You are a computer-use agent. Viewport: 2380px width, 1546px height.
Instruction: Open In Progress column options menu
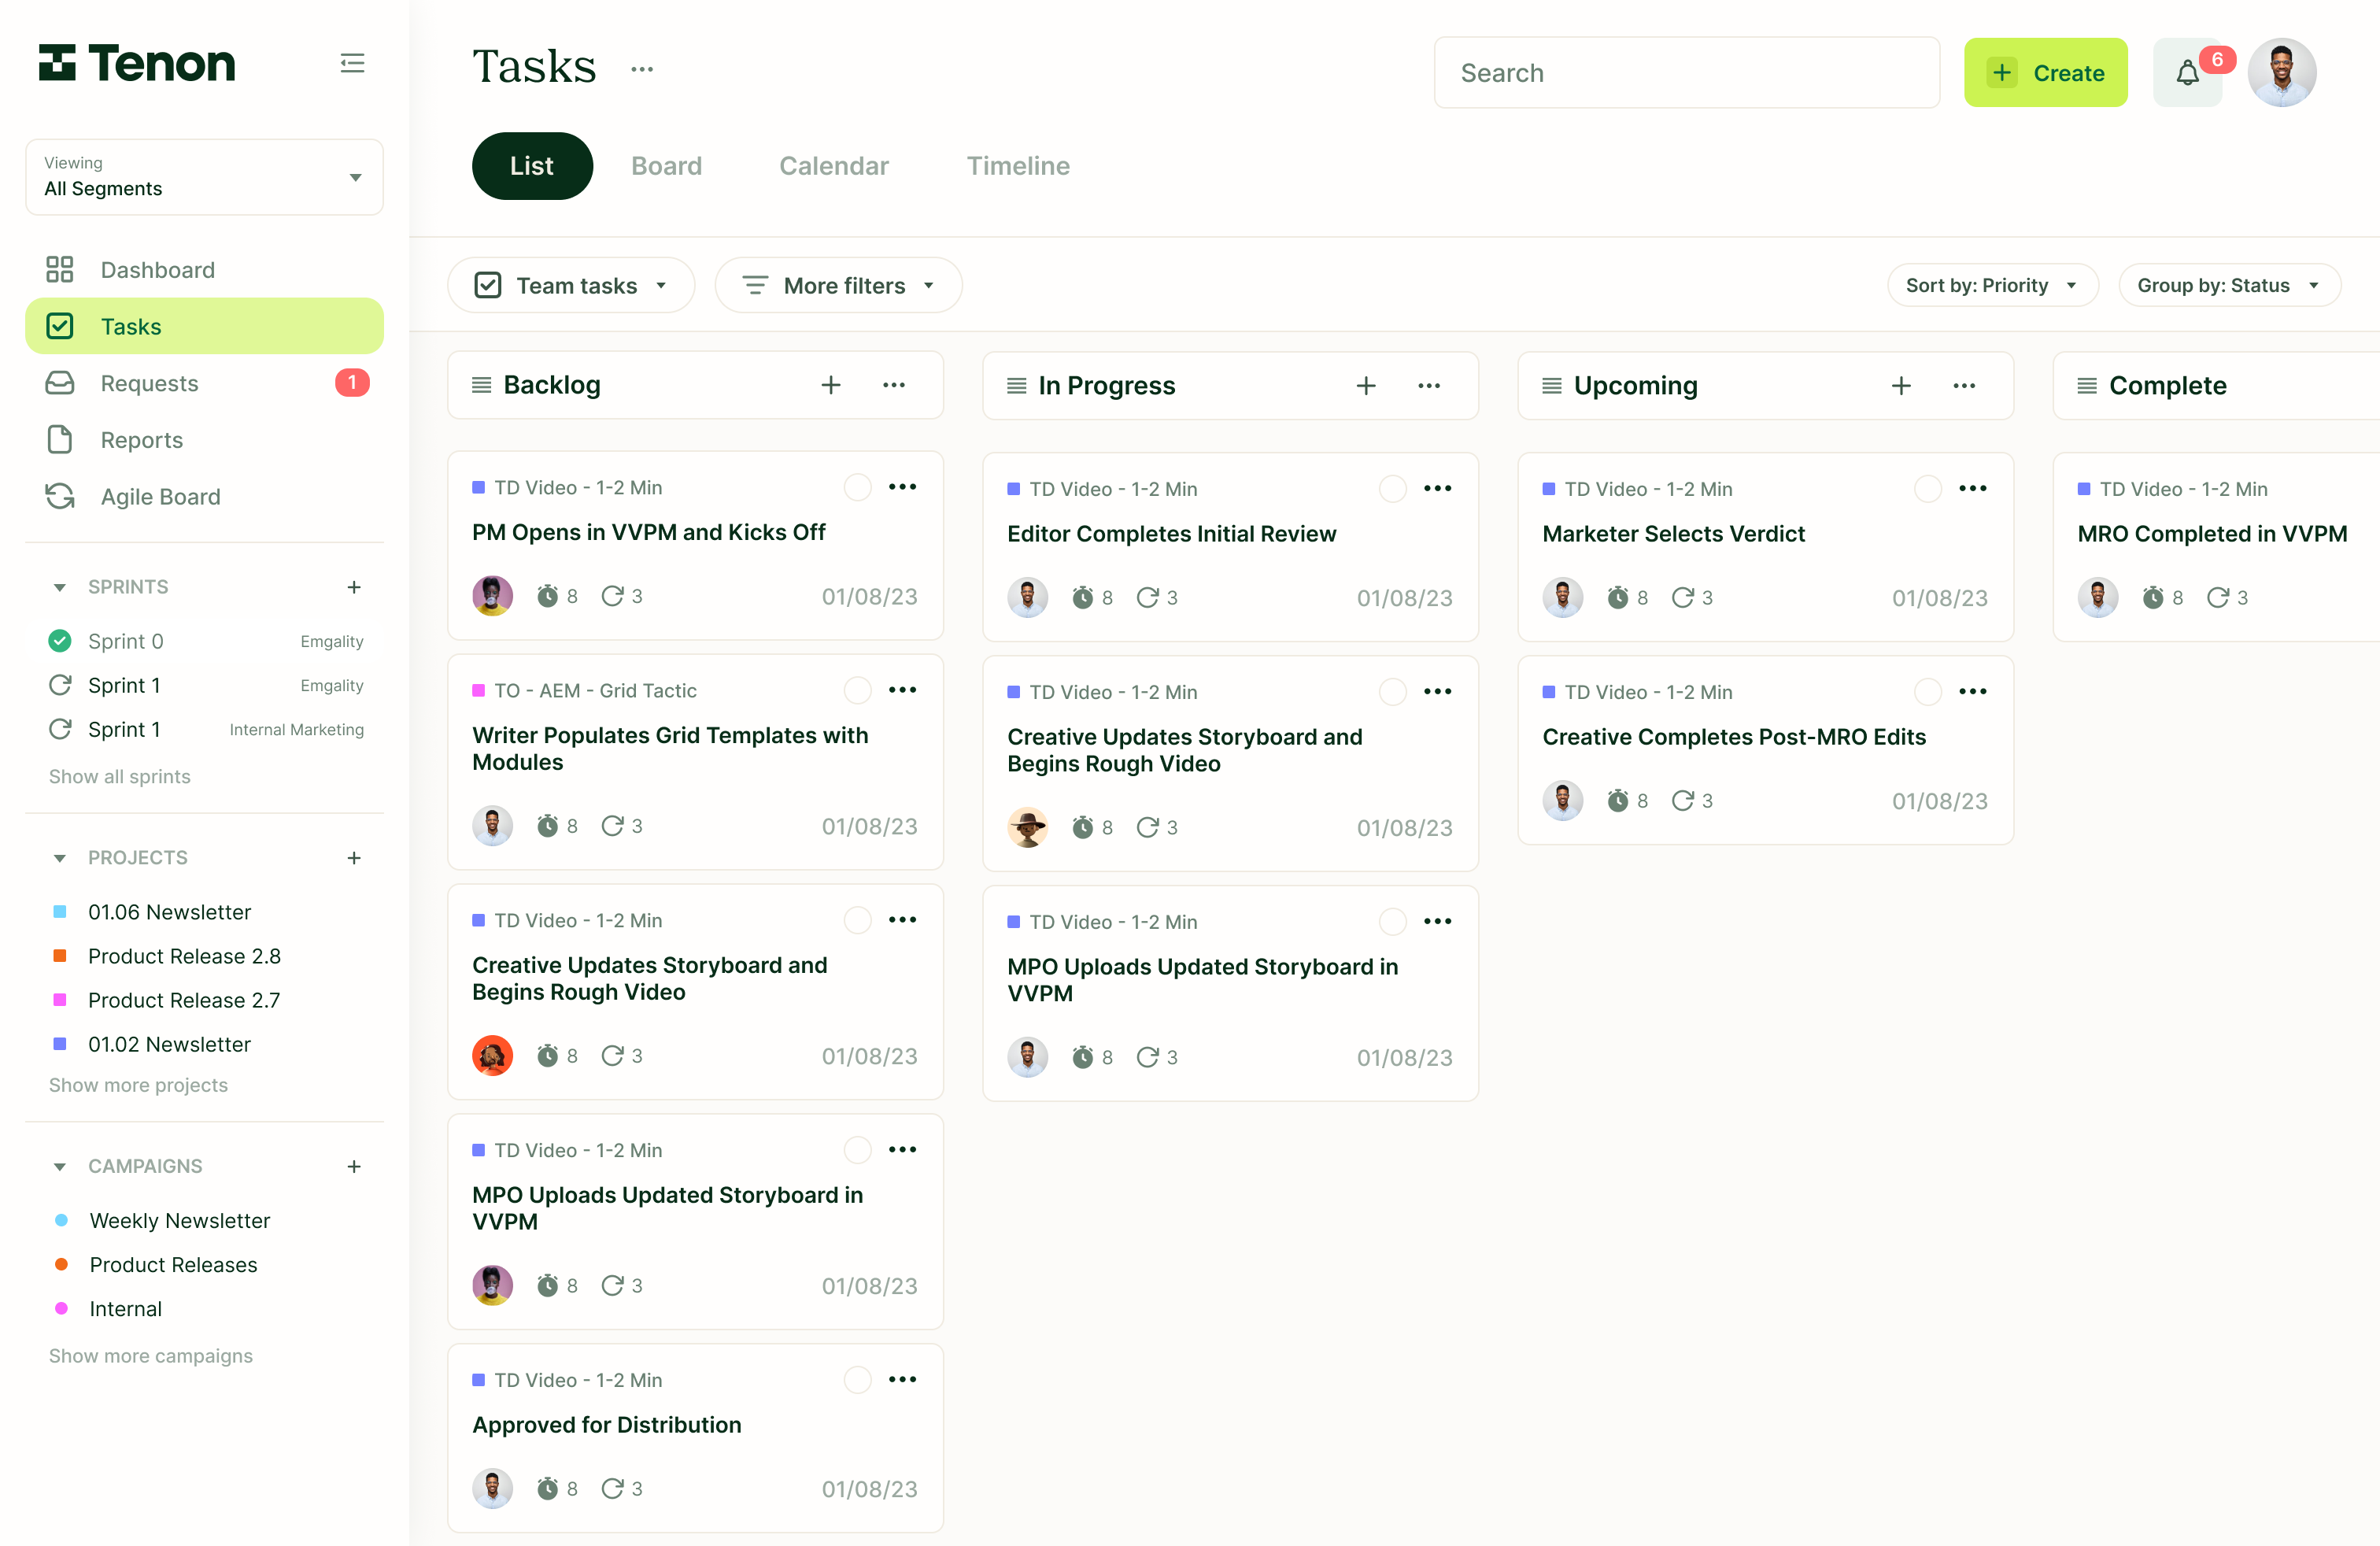point(1429,386)
